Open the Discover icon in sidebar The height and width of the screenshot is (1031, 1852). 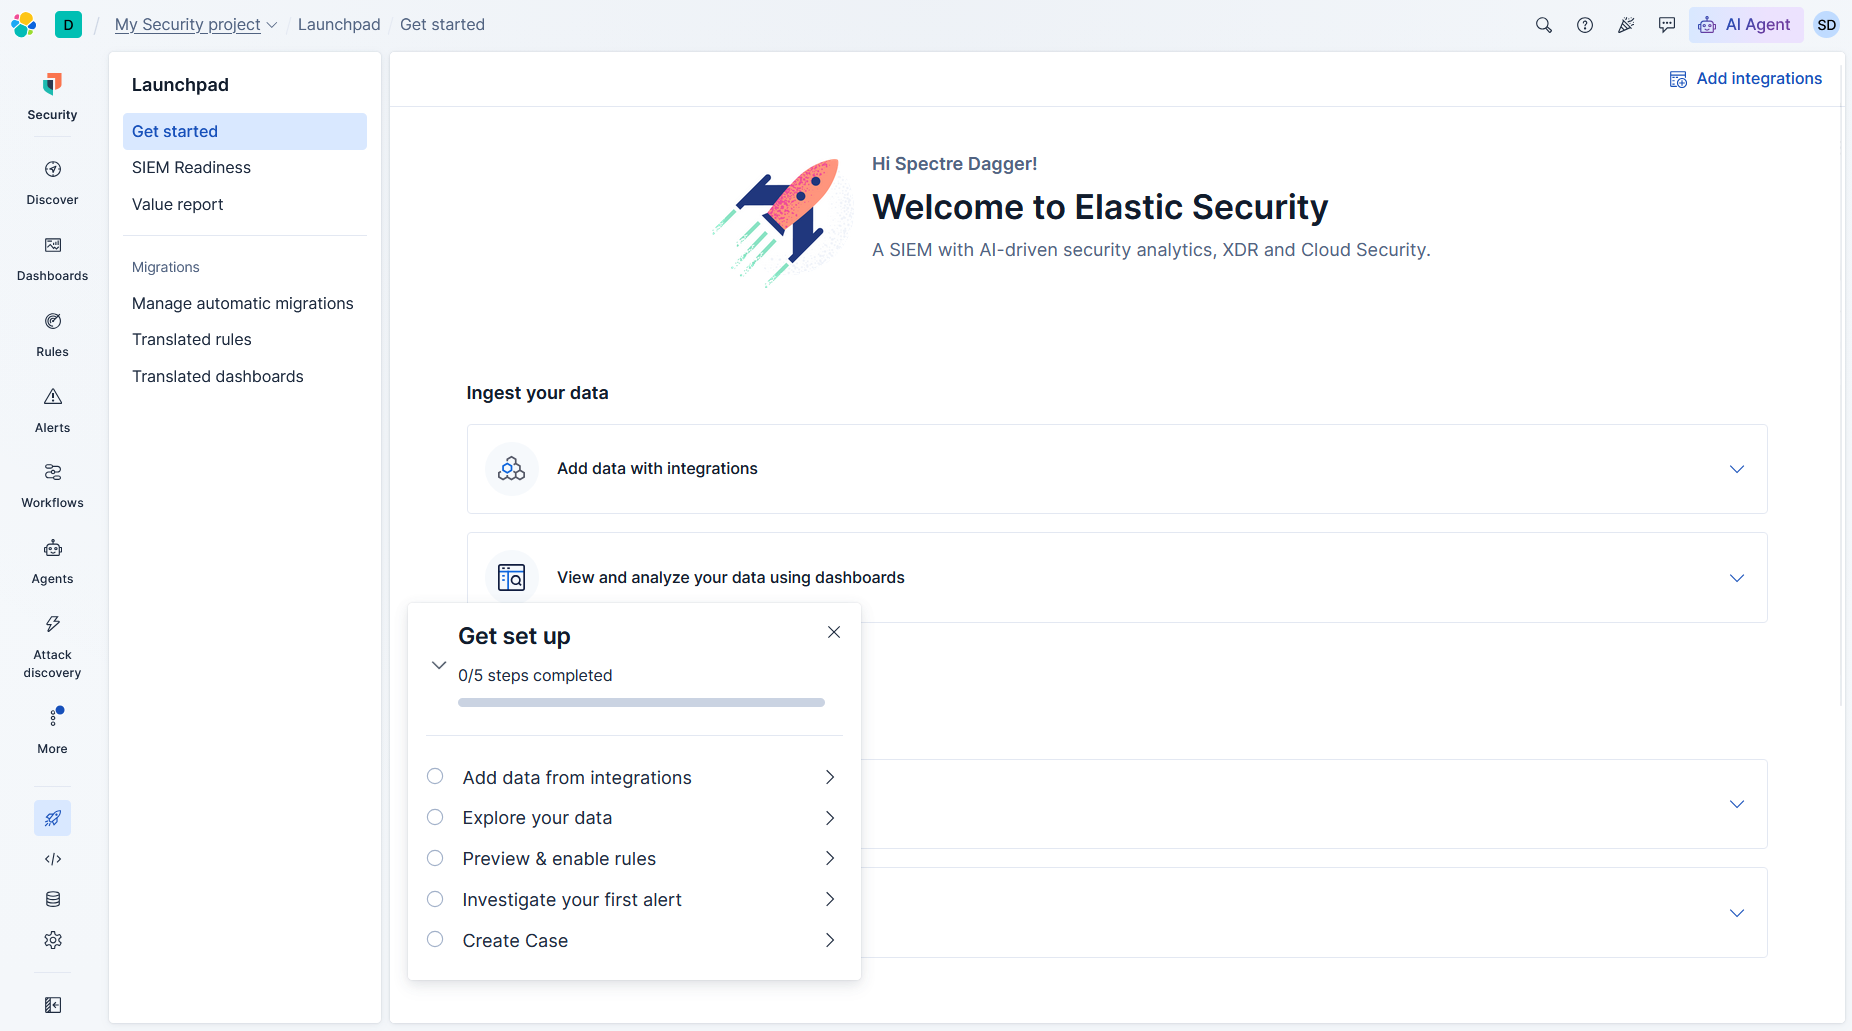tap(53, 170)
